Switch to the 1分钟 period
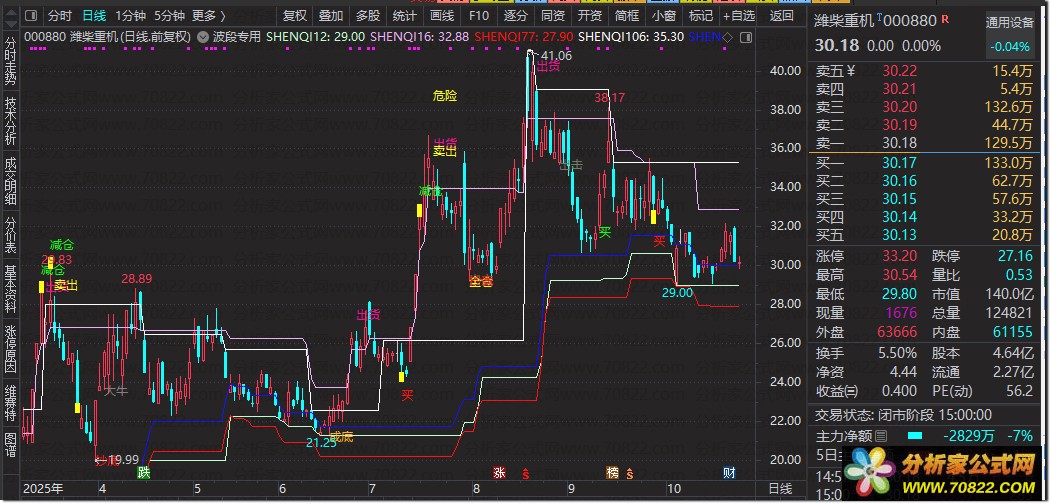Screen dimensions: 1052x504 (130, 15)
